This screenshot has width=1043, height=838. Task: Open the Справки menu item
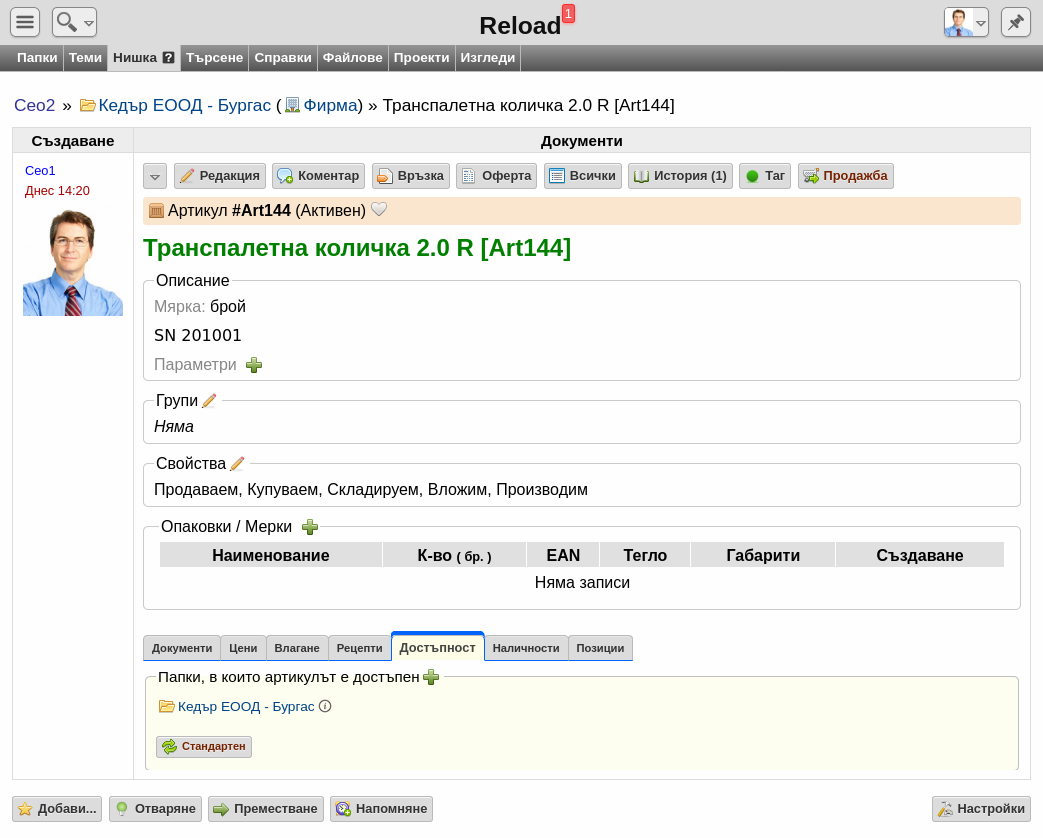(x=283, y=58)
